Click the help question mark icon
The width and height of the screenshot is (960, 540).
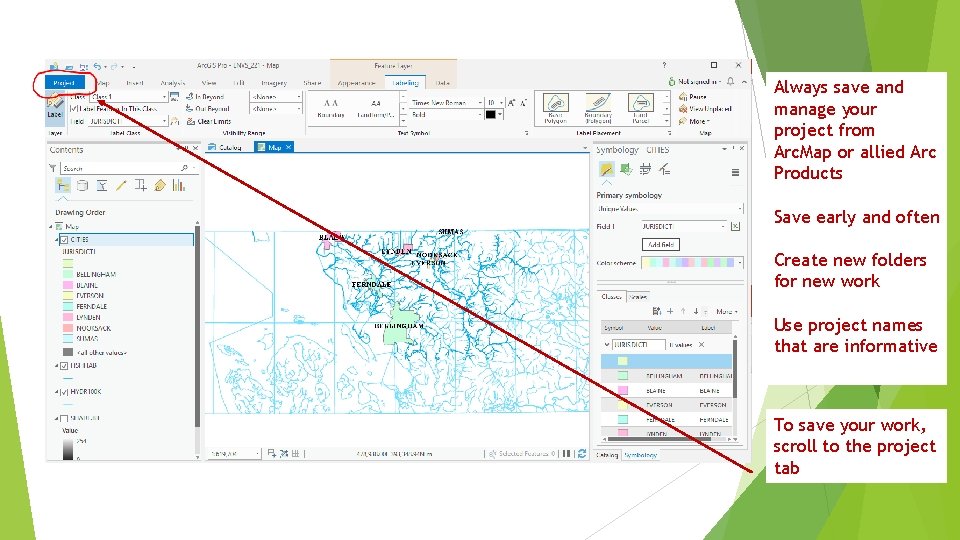tap(664, 65)
